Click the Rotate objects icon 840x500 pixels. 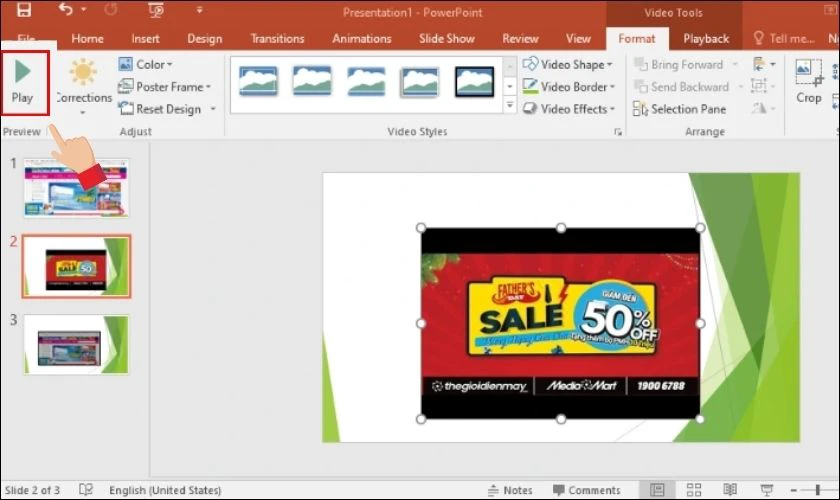coord(764,109)
